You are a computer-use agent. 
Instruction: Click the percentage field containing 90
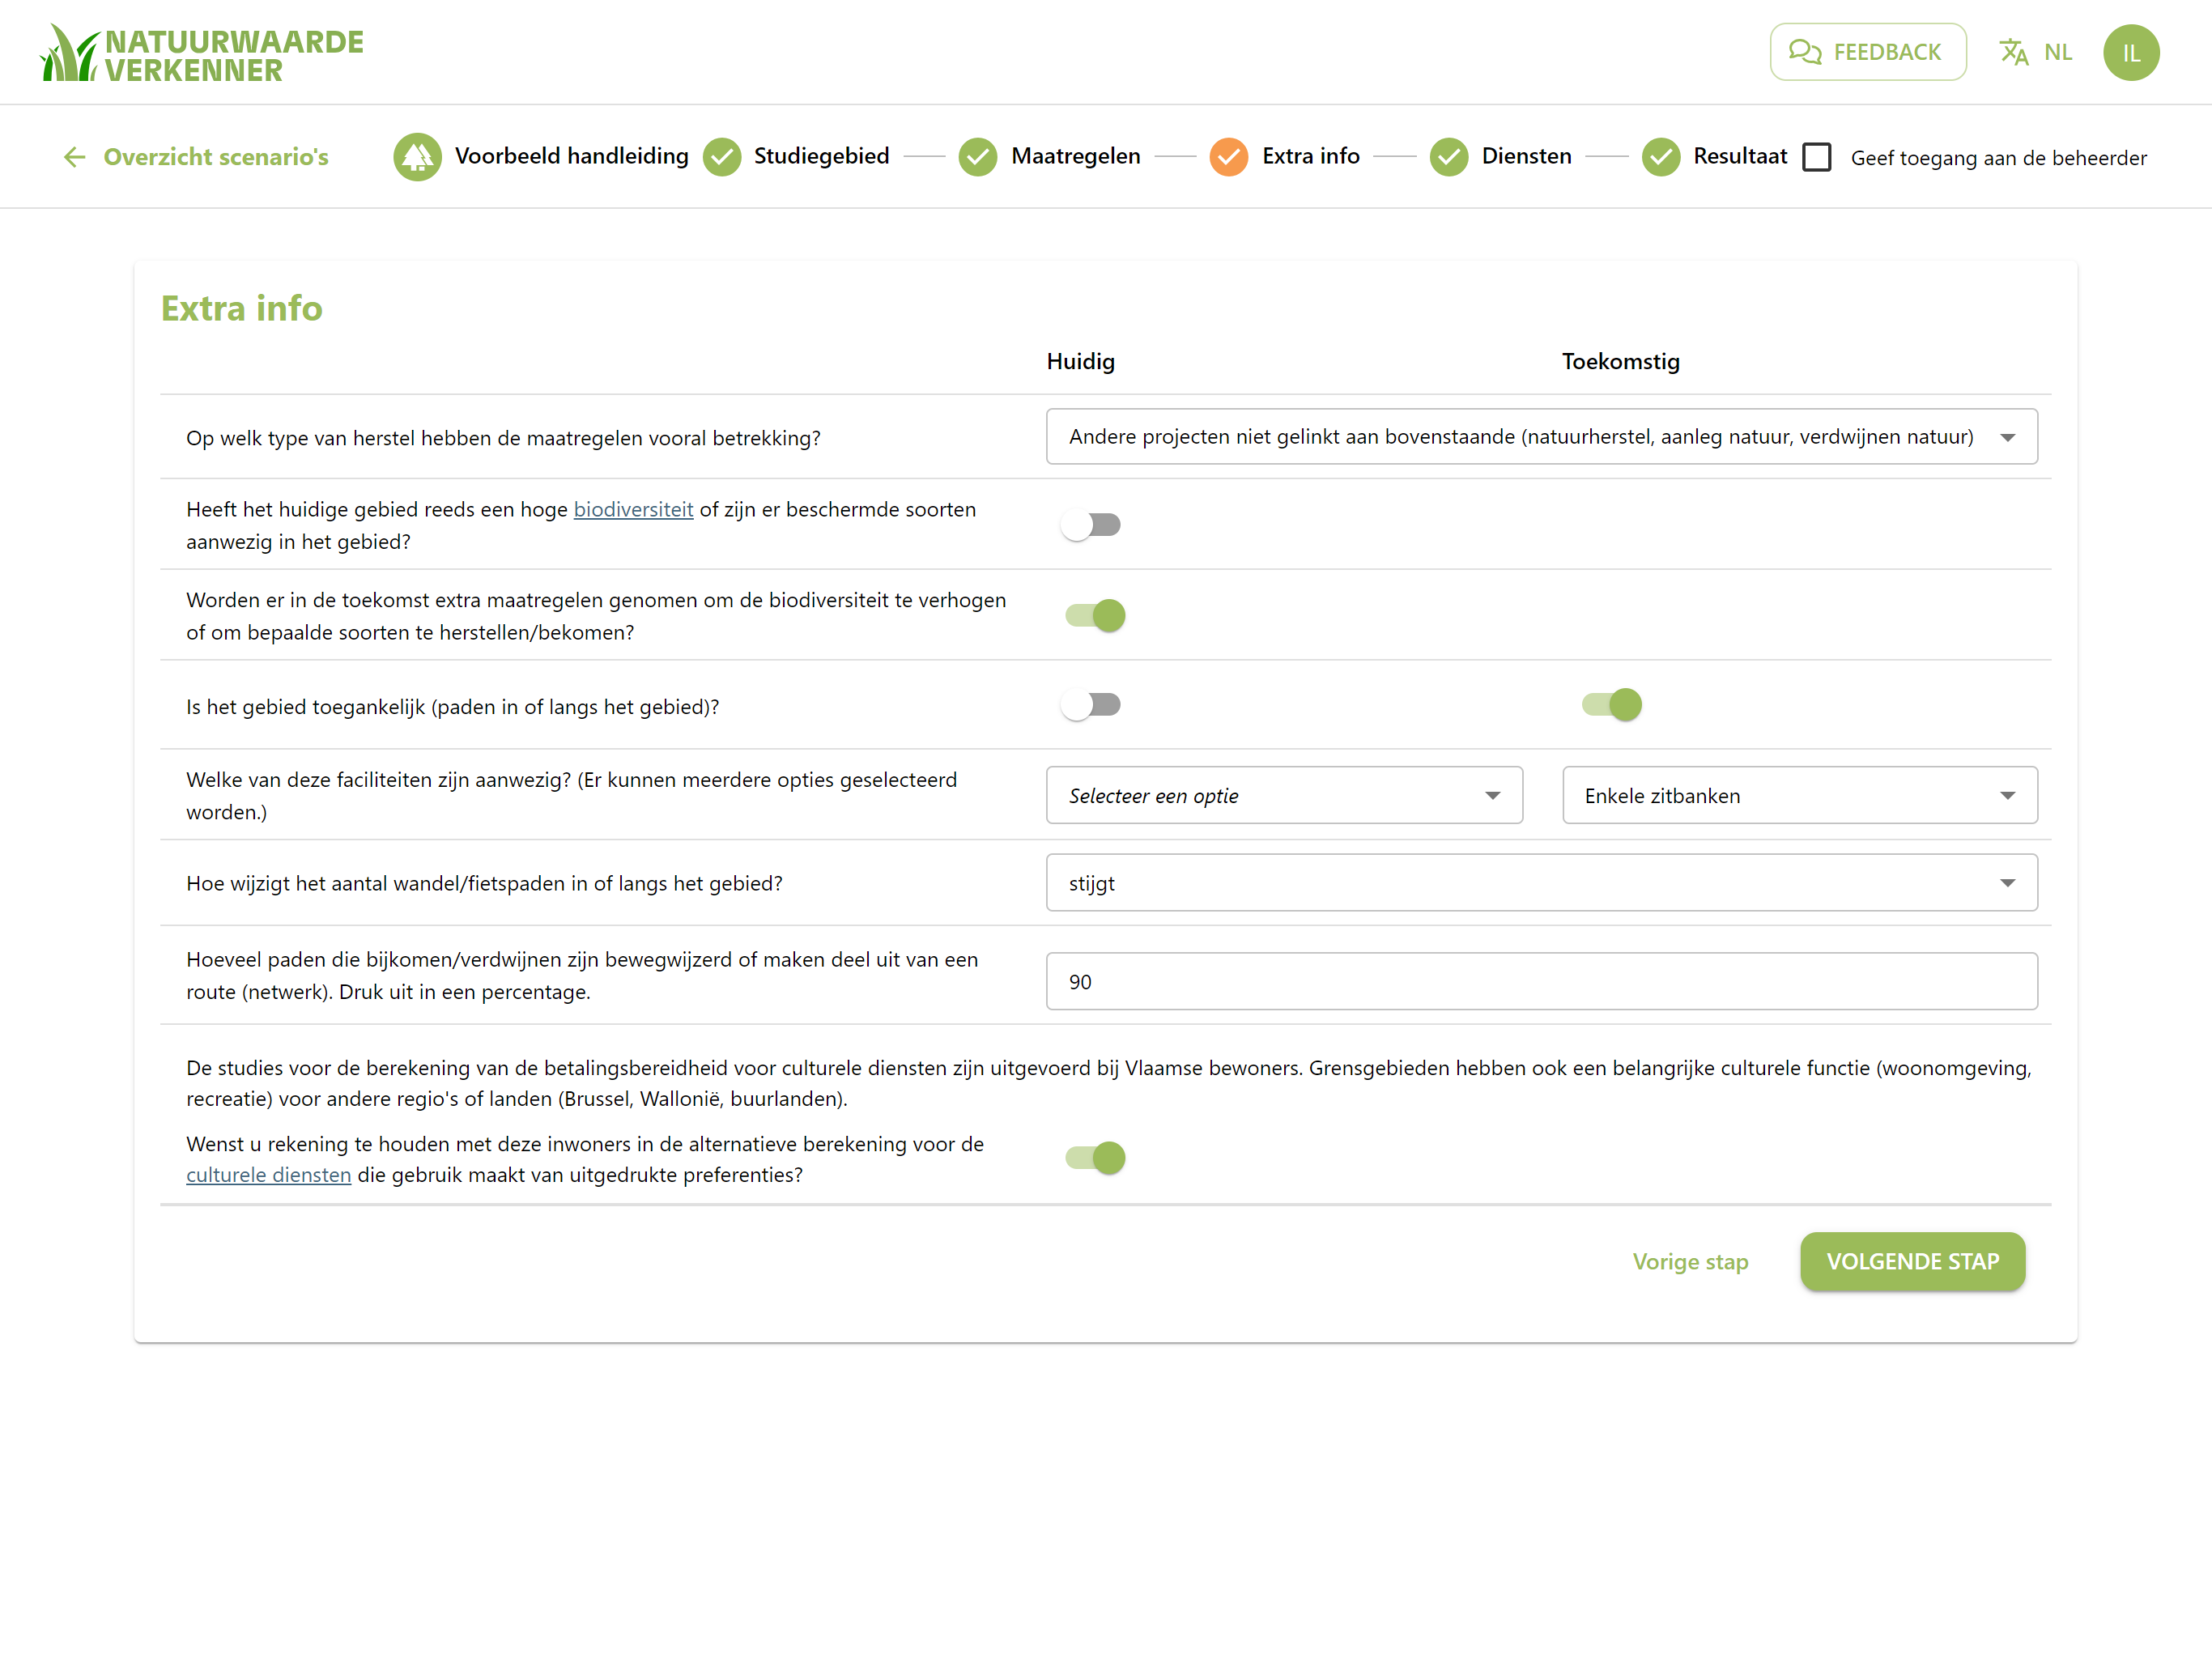tap(1541, 981)
